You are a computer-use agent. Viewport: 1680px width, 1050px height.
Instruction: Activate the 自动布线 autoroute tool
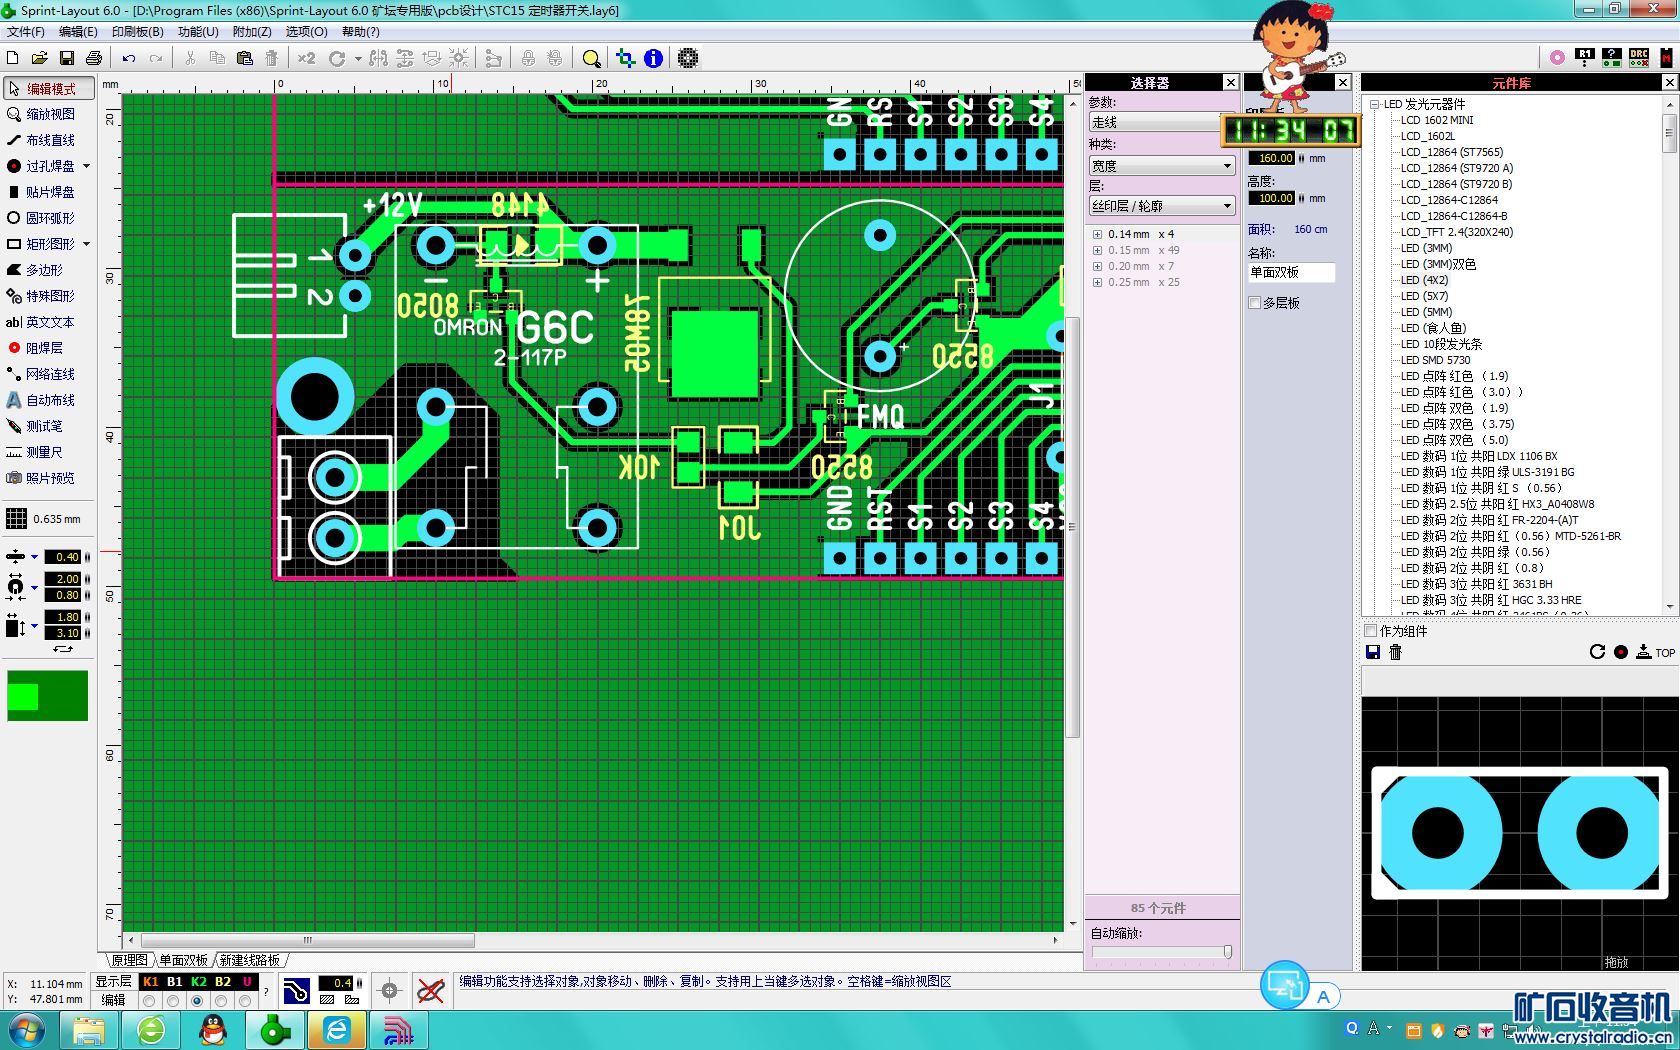tap(49, 400)
